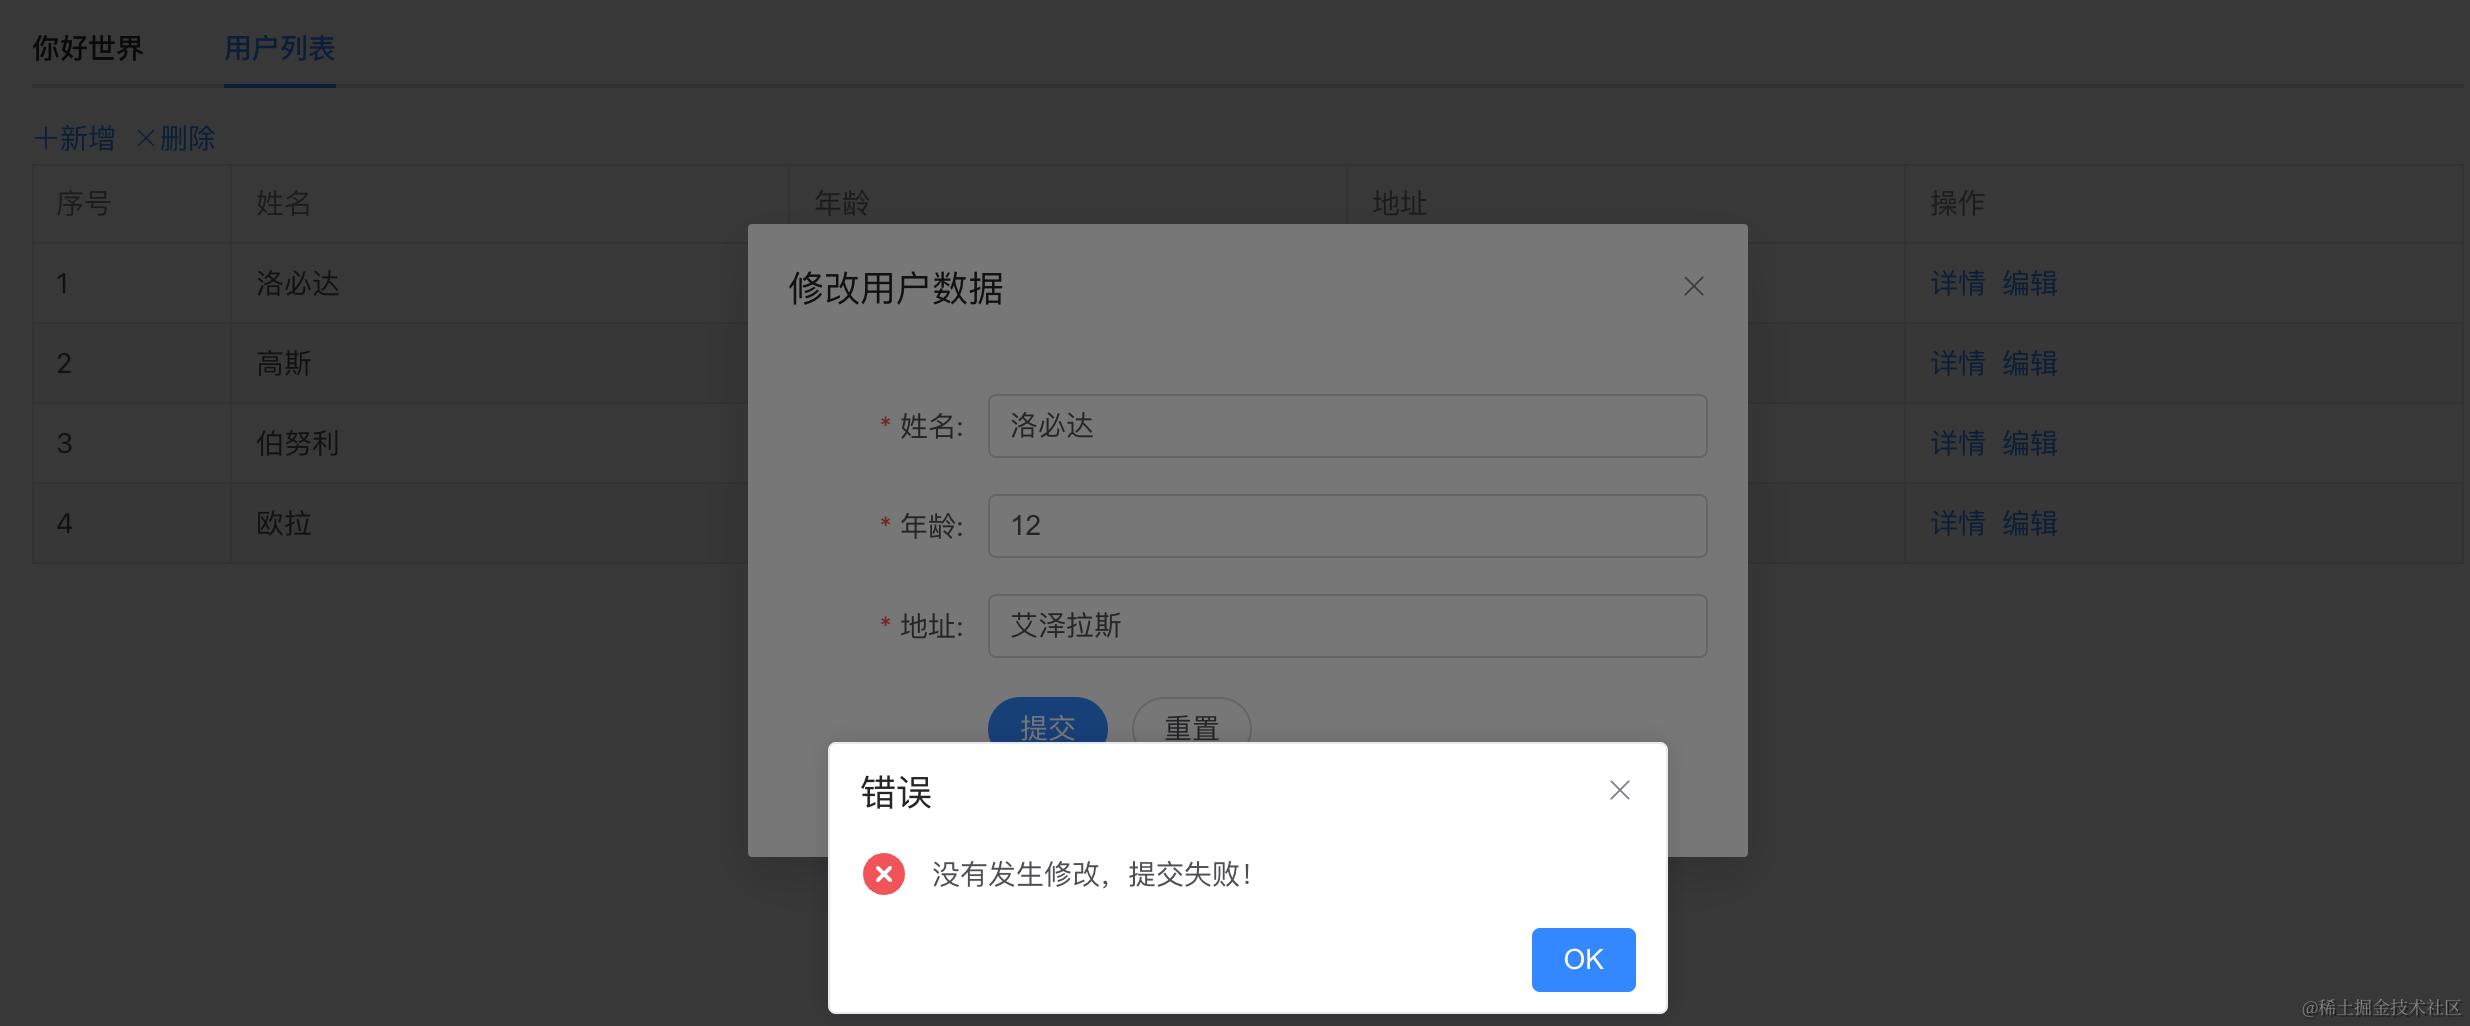Click the 重置 reset button
Image resolution: width=2470 pixels, height=1026 pixels.
[x=1191, y=721]
